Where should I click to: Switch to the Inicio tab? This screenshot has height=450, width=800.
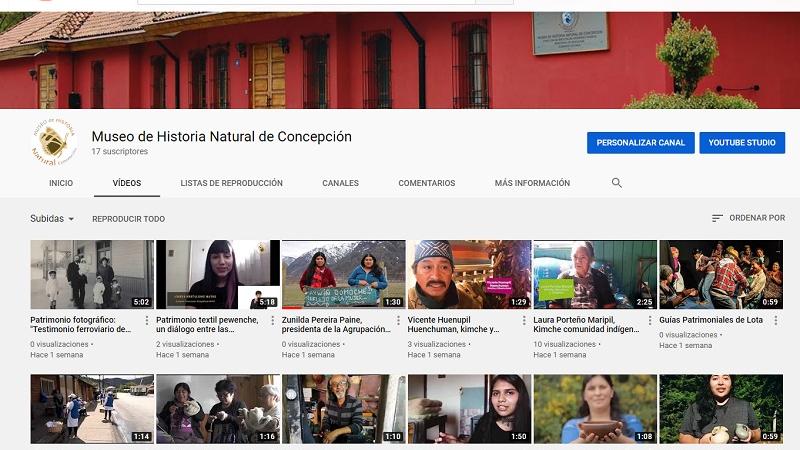pos(61,183)
